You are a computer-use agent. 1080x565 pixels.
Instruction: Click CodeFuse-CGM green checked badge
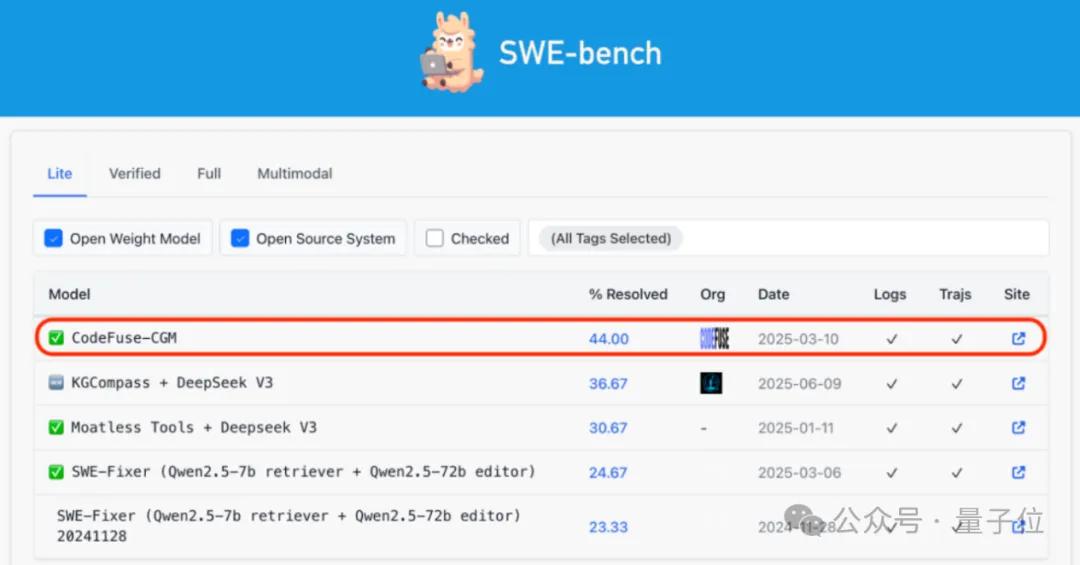coord(56,339)
